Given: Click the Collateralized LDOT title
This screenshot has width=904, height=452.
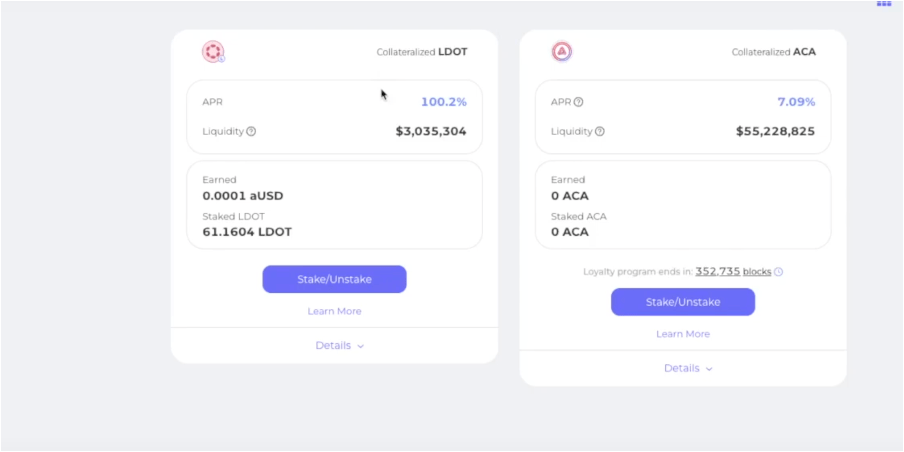Looking at the screenshot, I should tap(421, 52).
